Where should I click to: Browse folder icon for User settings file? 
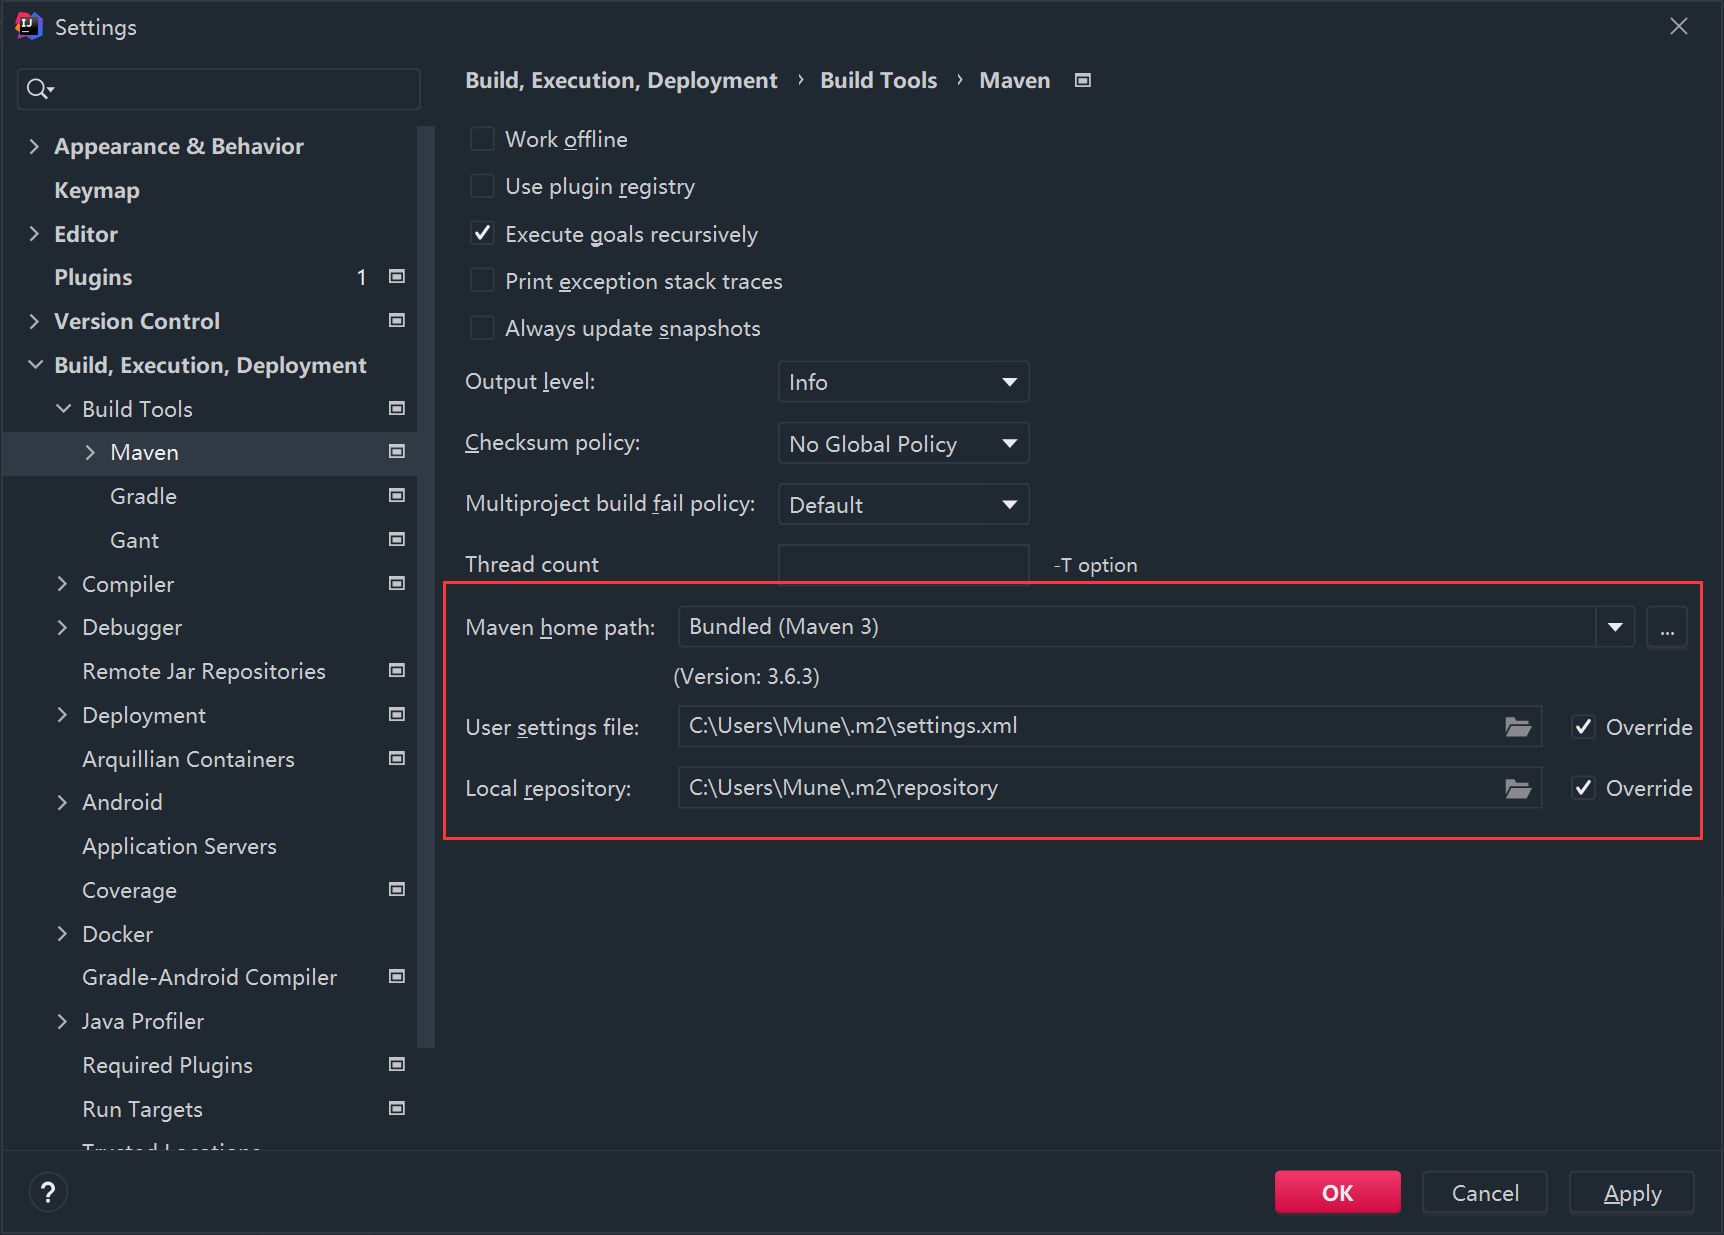pos(1518,727)
